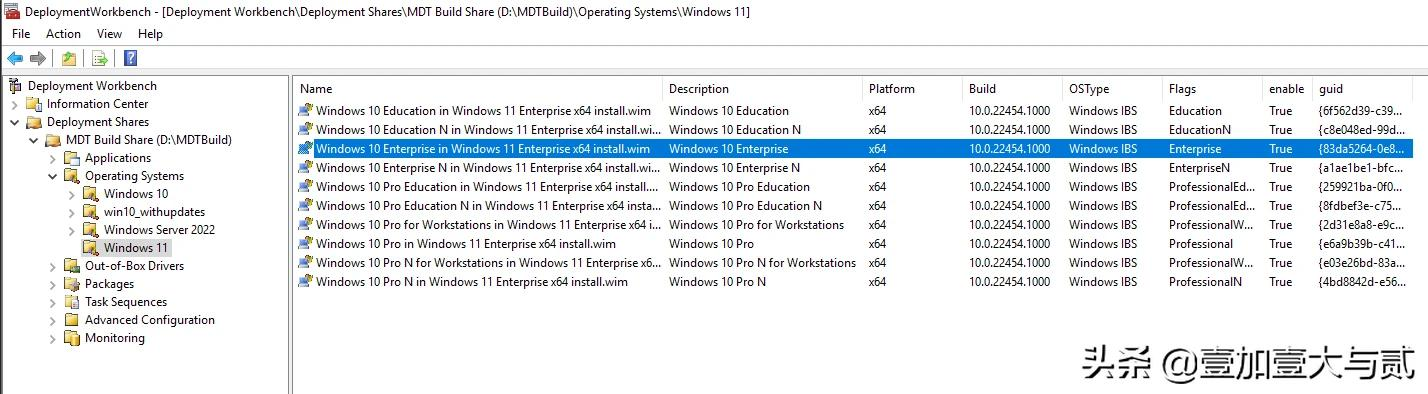Click the 'Professional' flags cell
Viewport: 1428px width, 394px height.
pos(1201,244)
